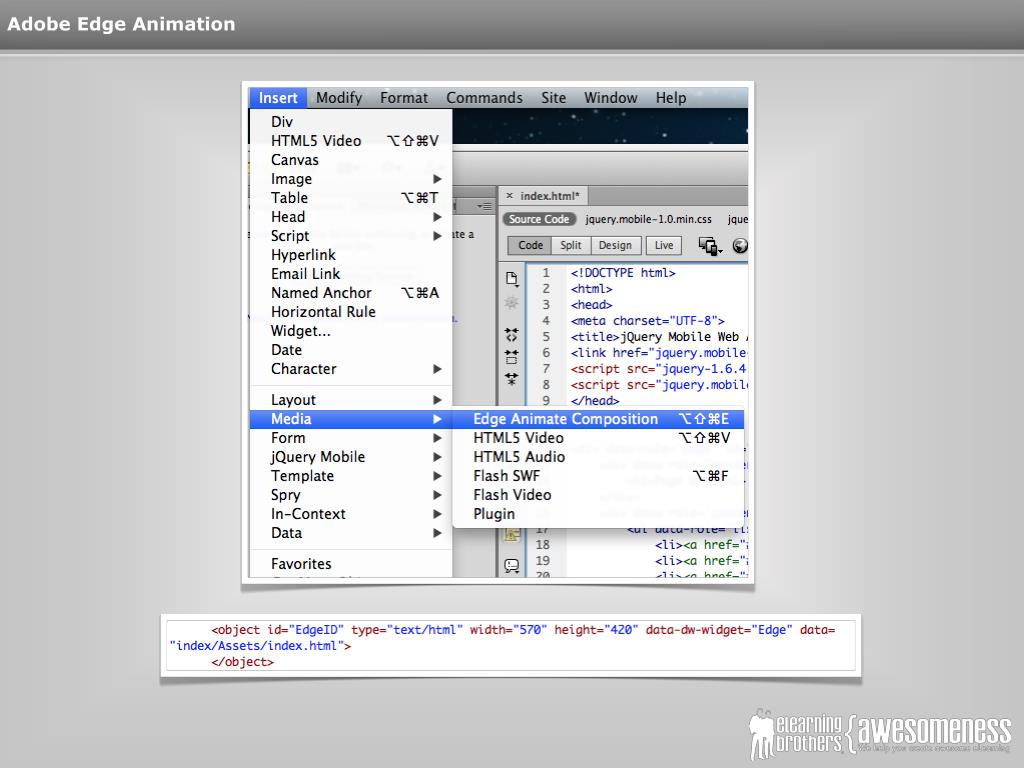Click code line "<html>"
Screen dimensions: 1024x768
coord(592,289)
